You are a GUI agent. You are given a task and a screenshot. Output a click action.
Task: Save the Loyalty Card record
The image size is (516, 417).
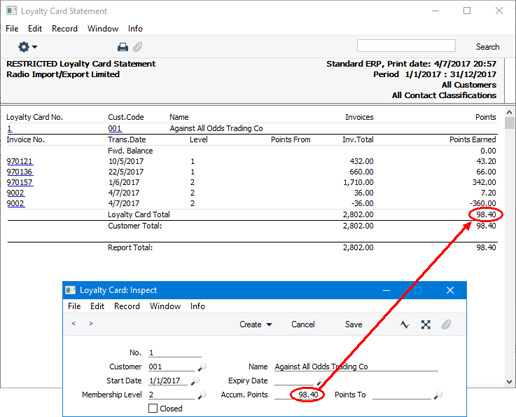(x=354, y=324)
